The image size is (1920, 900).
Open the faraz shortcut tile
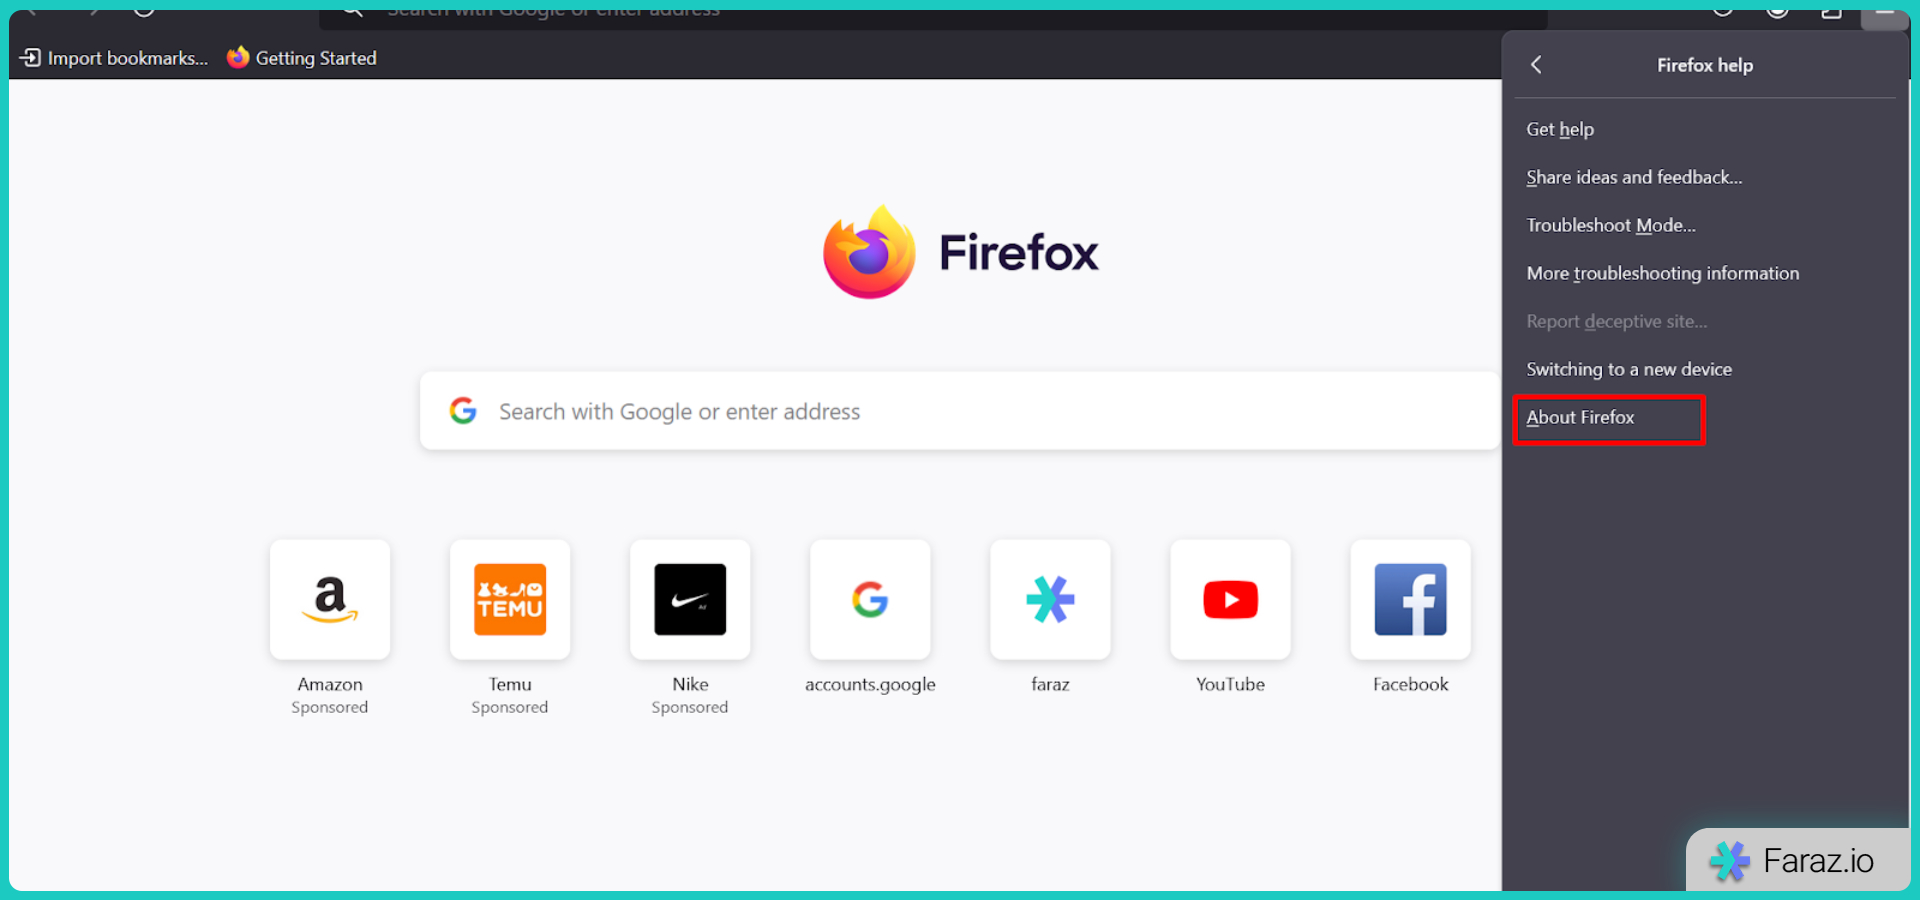(x=1050, y=599)
